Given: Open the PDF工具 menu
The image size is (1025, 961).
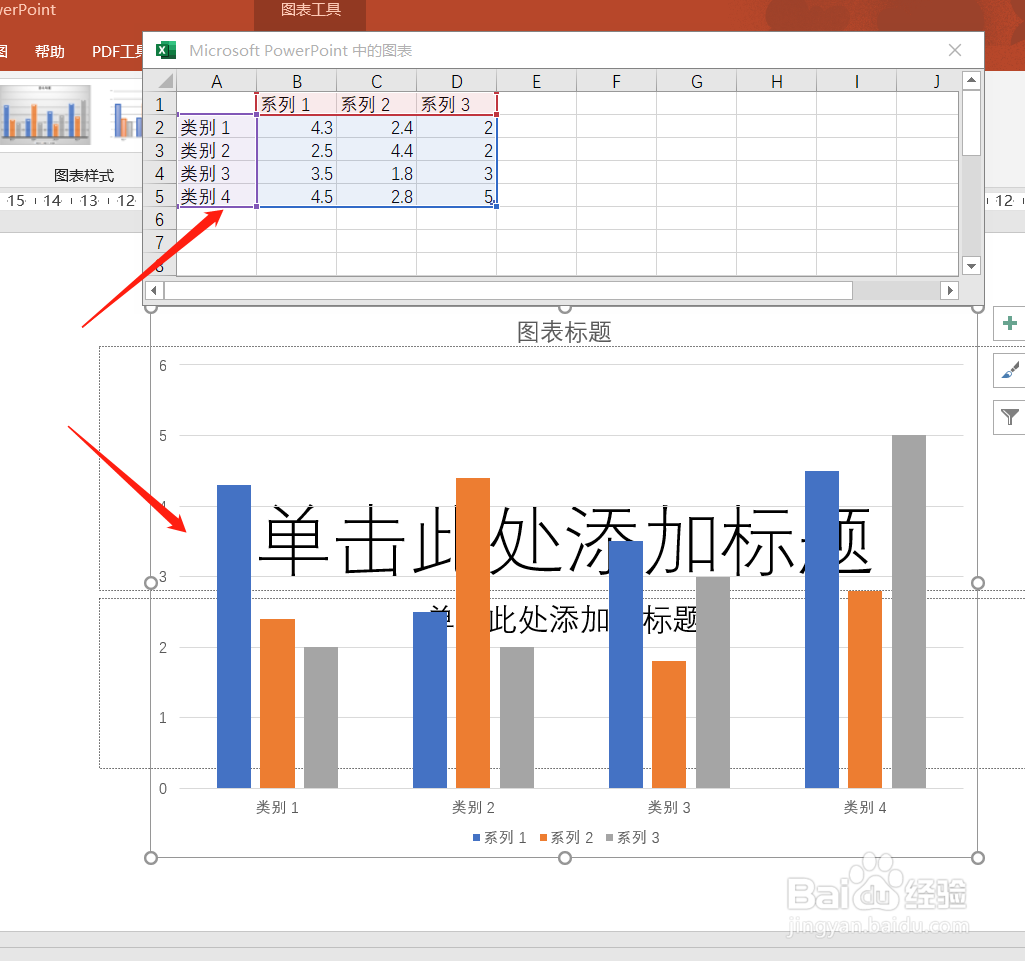Looking at the screenshot, I should pos(117,51).
